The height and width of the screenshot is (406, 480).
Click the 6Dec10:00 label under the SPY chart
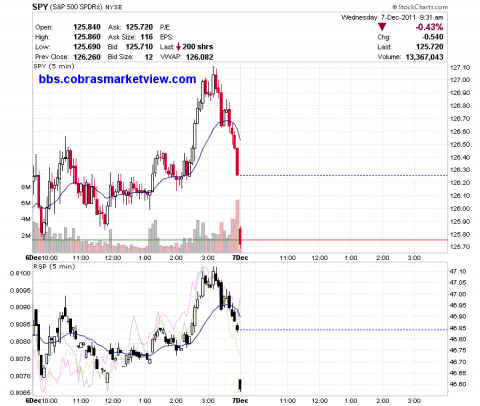(x=42, y=258)
